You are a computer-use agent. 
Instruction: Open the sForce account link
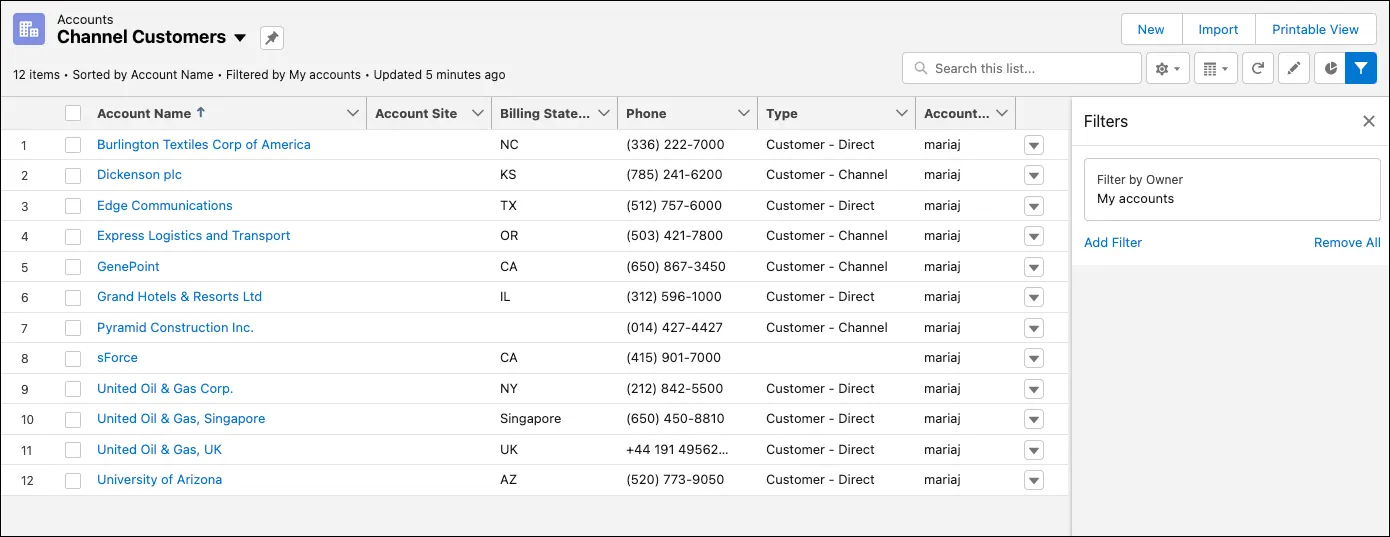click(117, 358)
